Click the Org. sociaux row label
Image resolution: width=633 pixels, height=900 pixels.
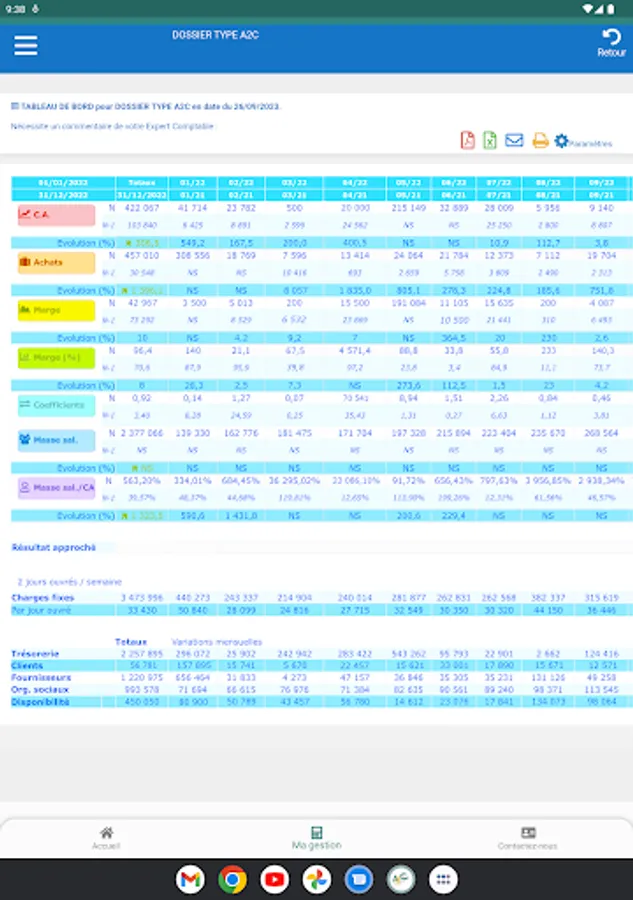coord(40,690)
